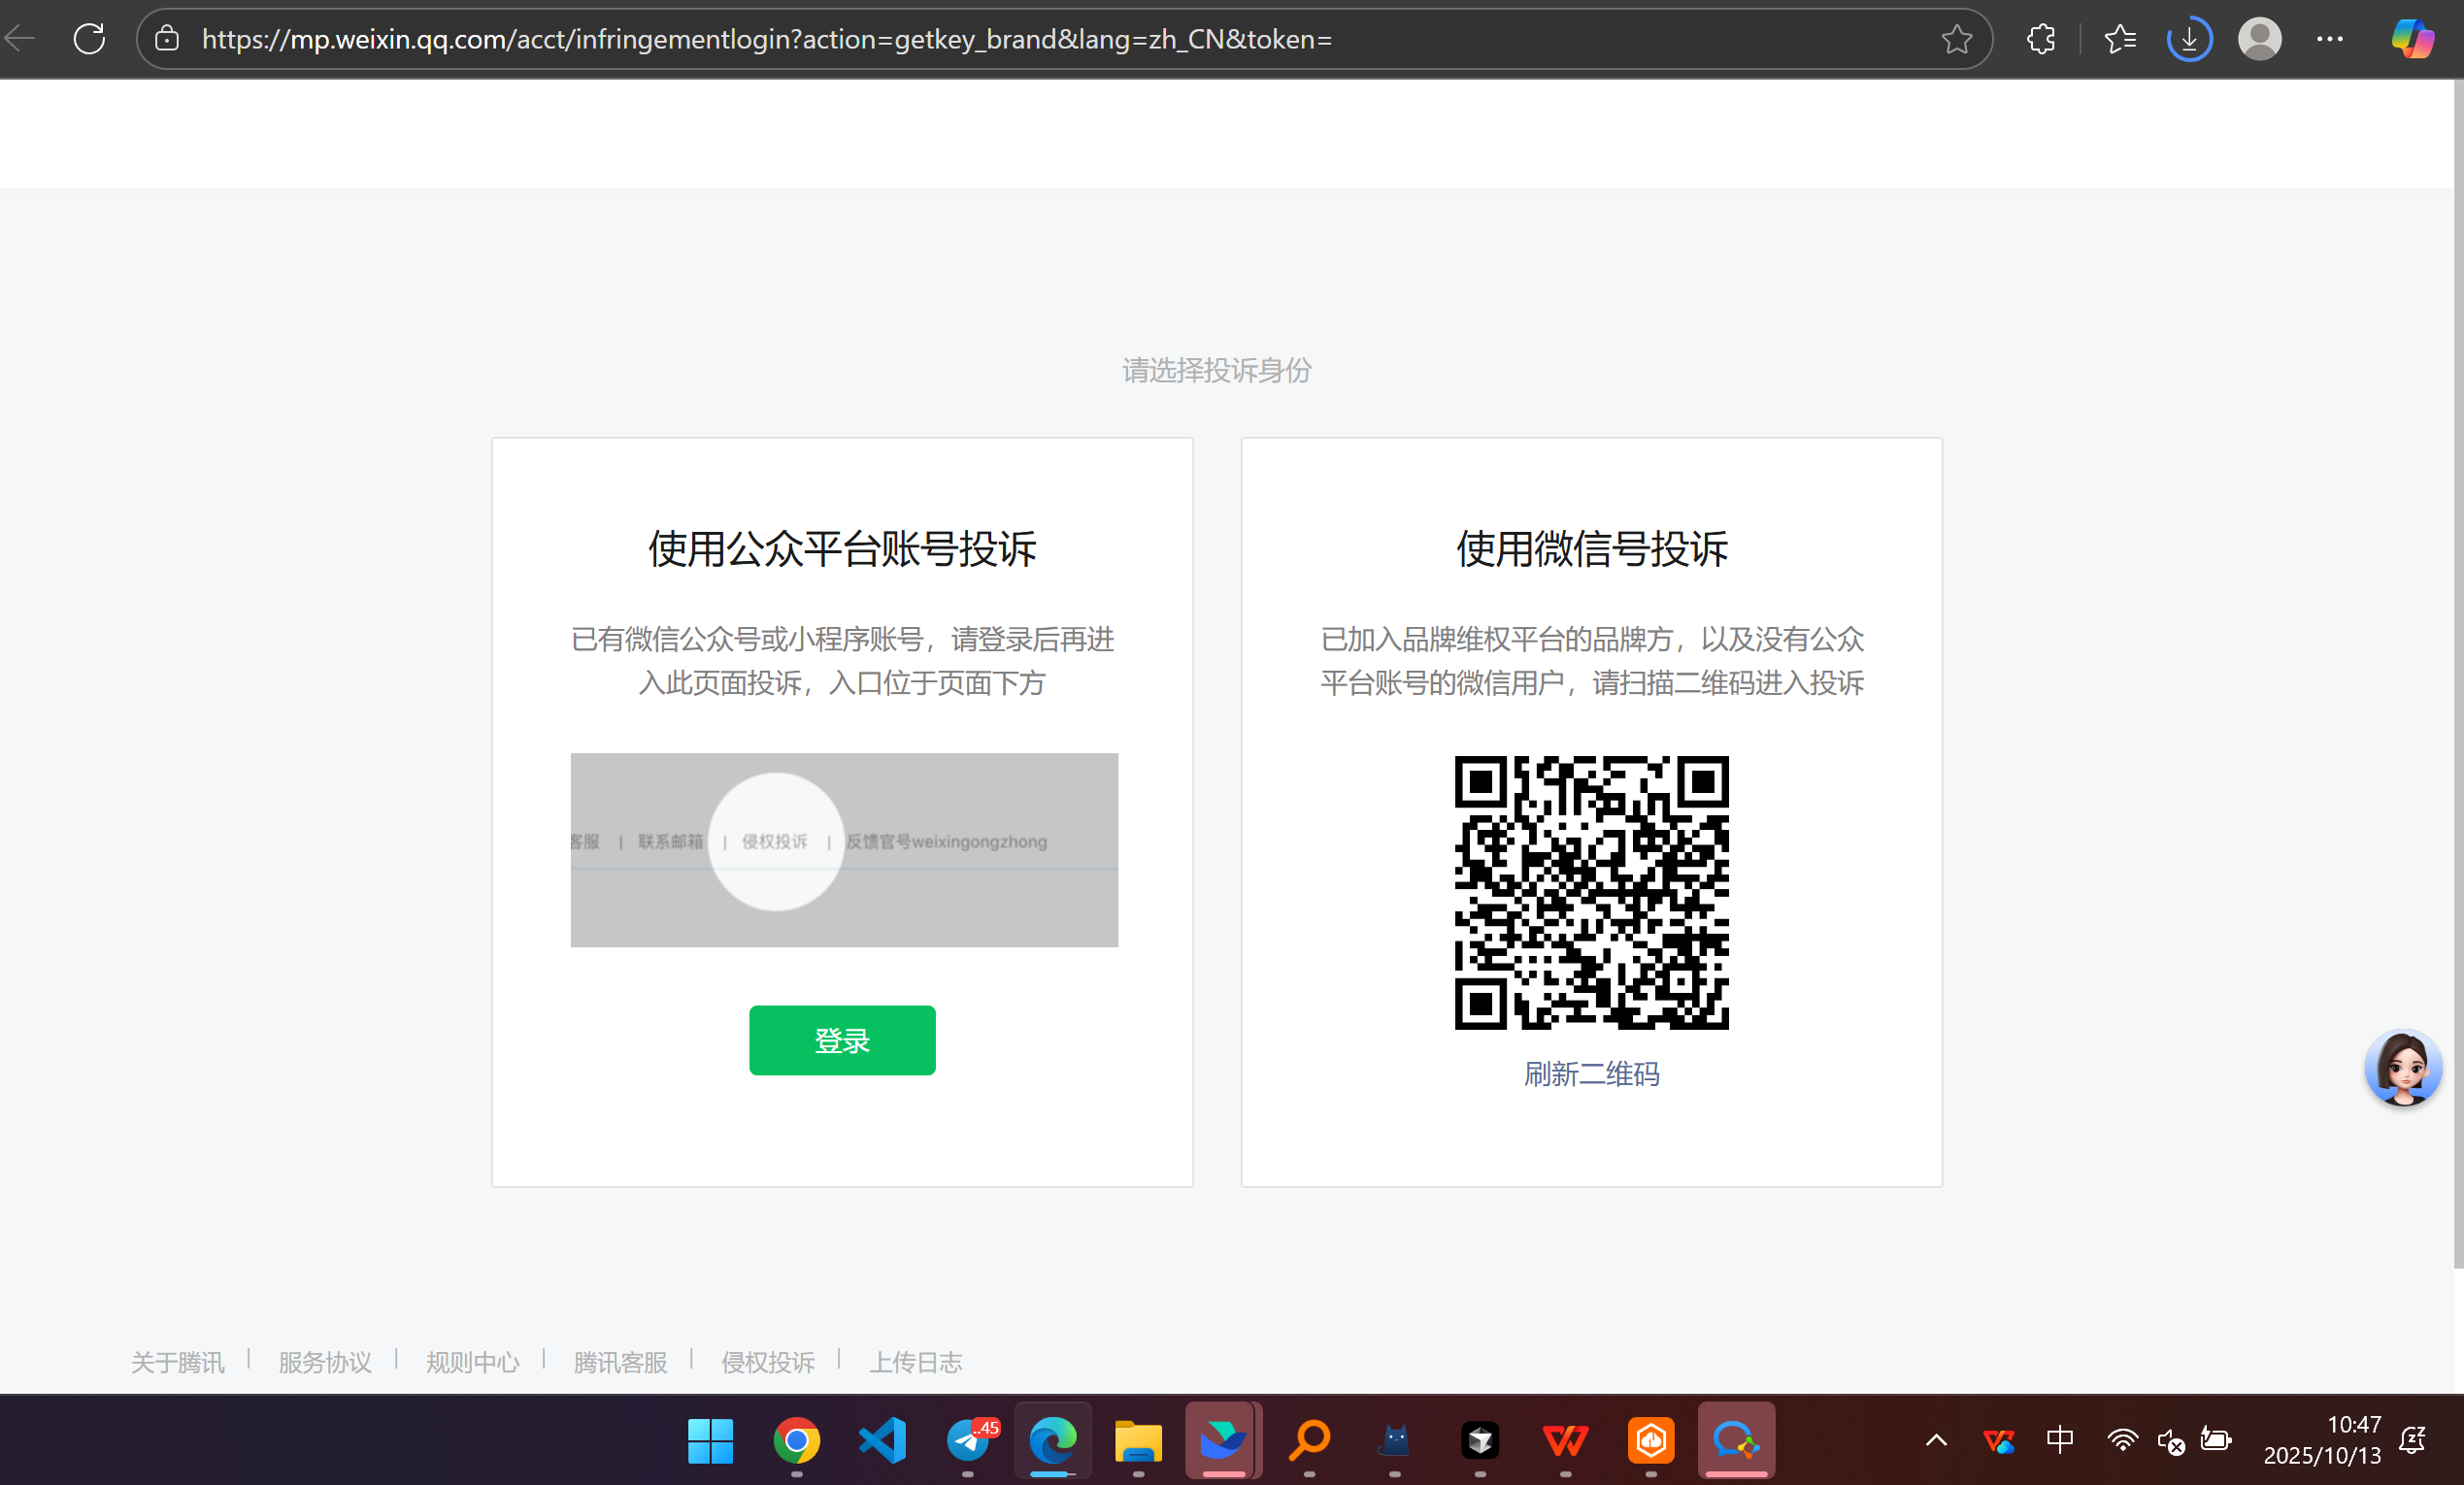
Task: Click the WeChat QR code image
Action: click(x=1591, y=892)
